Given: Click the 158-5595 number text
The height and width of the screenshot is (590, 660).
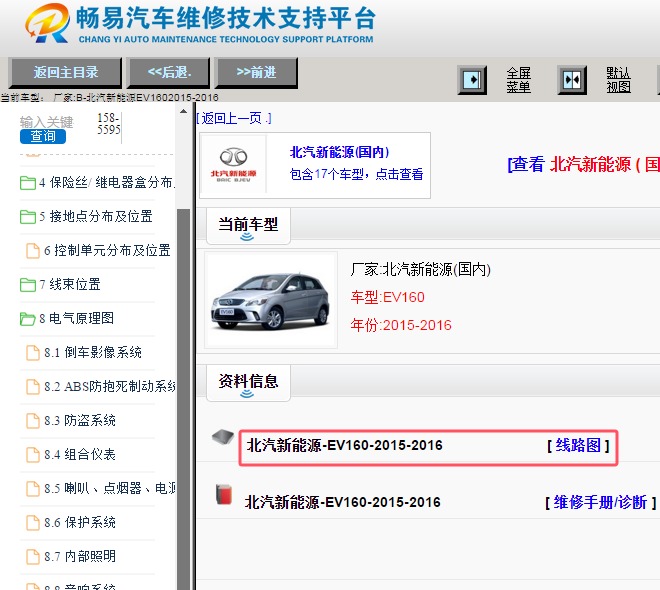Looking at the screenshot, I should coord(109,124).
